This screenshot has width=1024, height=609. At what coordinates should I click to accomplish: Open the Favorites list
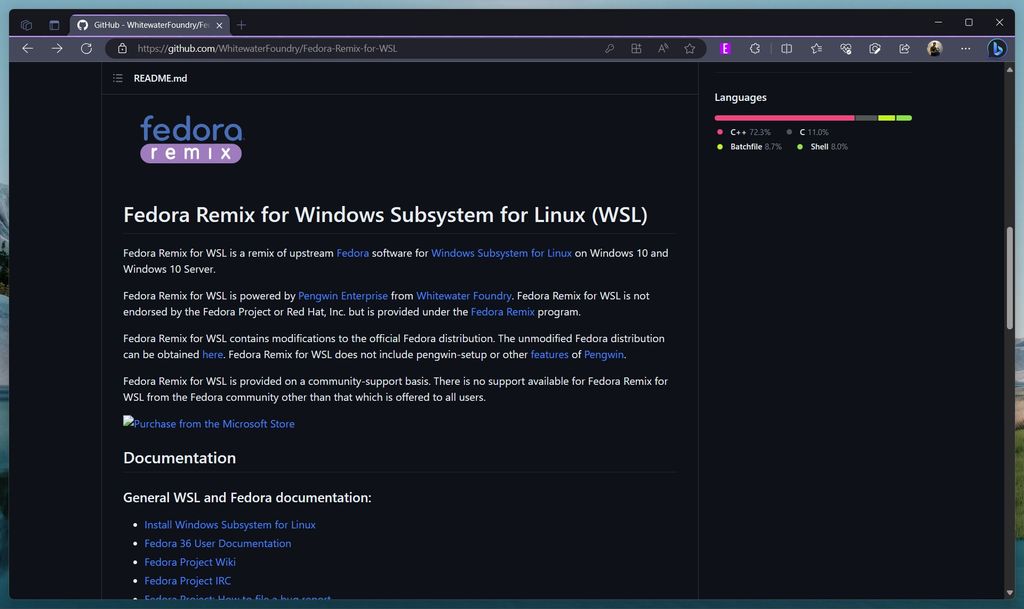point(814,48)
